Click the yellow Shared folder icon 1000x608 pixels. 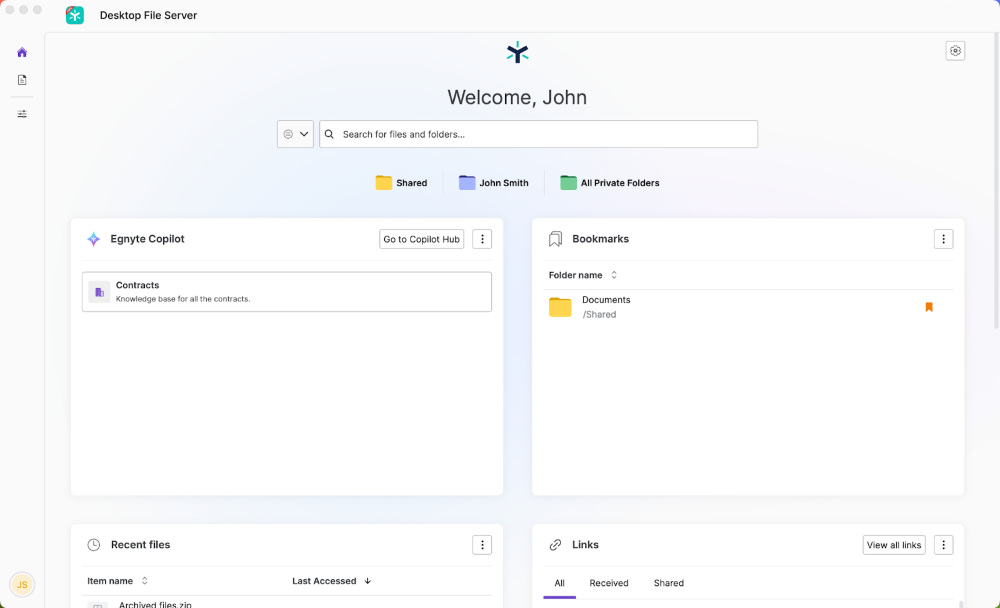[383, 182]
